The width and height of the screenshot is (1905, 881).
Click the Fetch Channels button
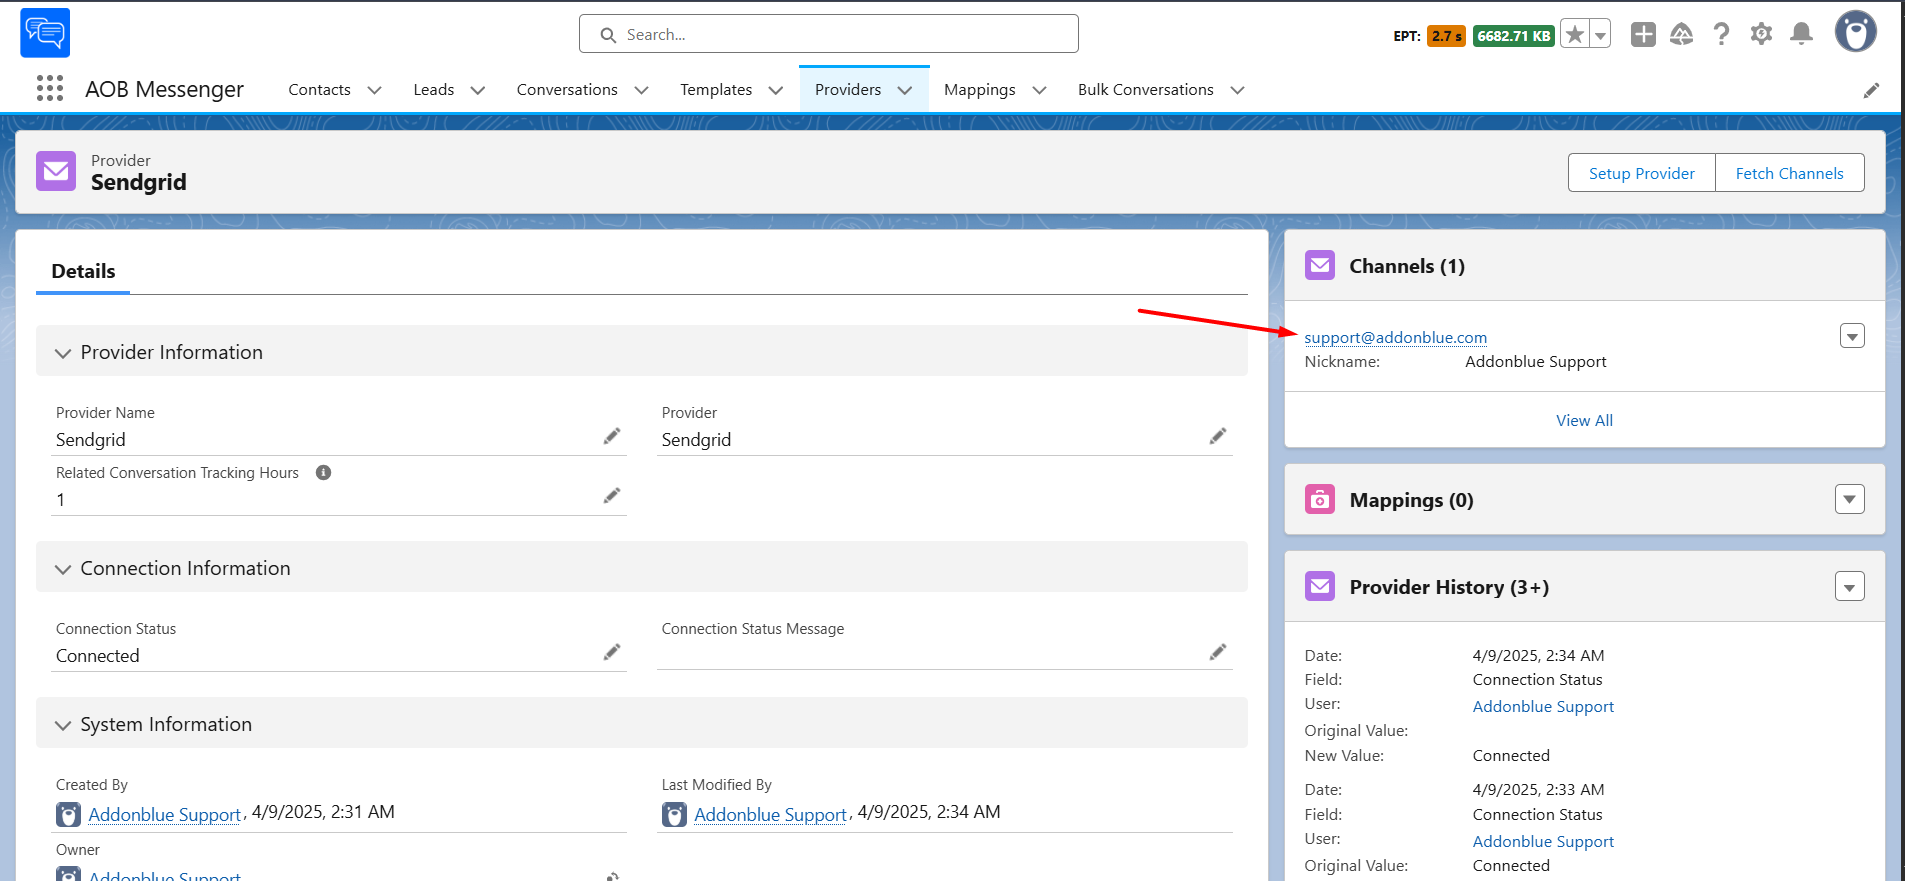pyautogui.click(x=1790, y=173)
